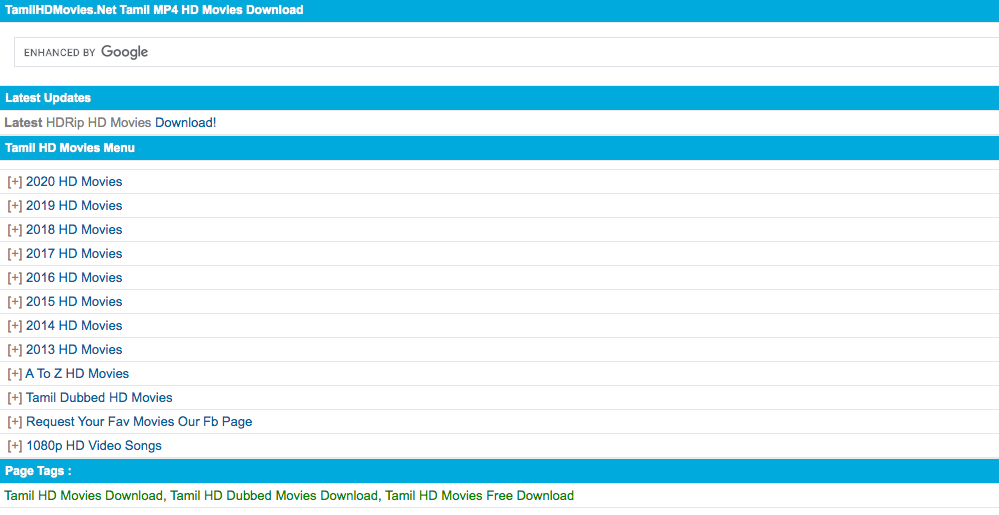Click the [+] marker for 2017 HD Movies
The height and width of the screenshot is (515, 999).
pos(14,254)
